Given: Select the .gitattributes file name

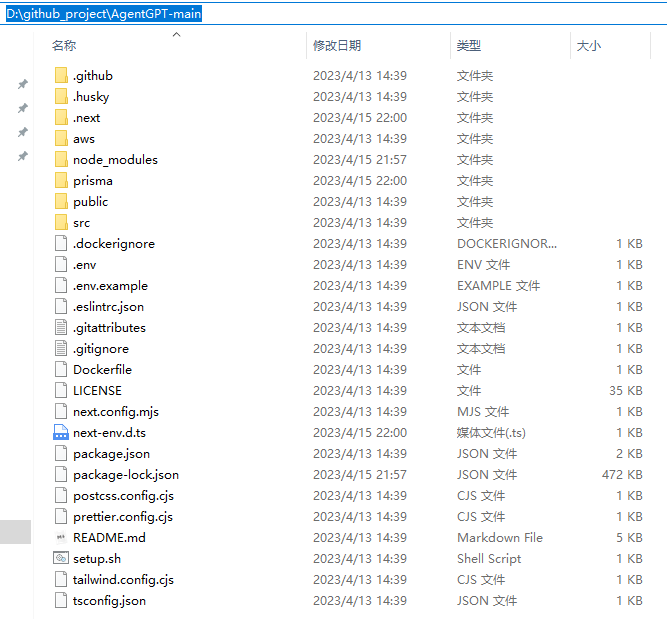Looking at the screenshot, I should tap(109, 328).
